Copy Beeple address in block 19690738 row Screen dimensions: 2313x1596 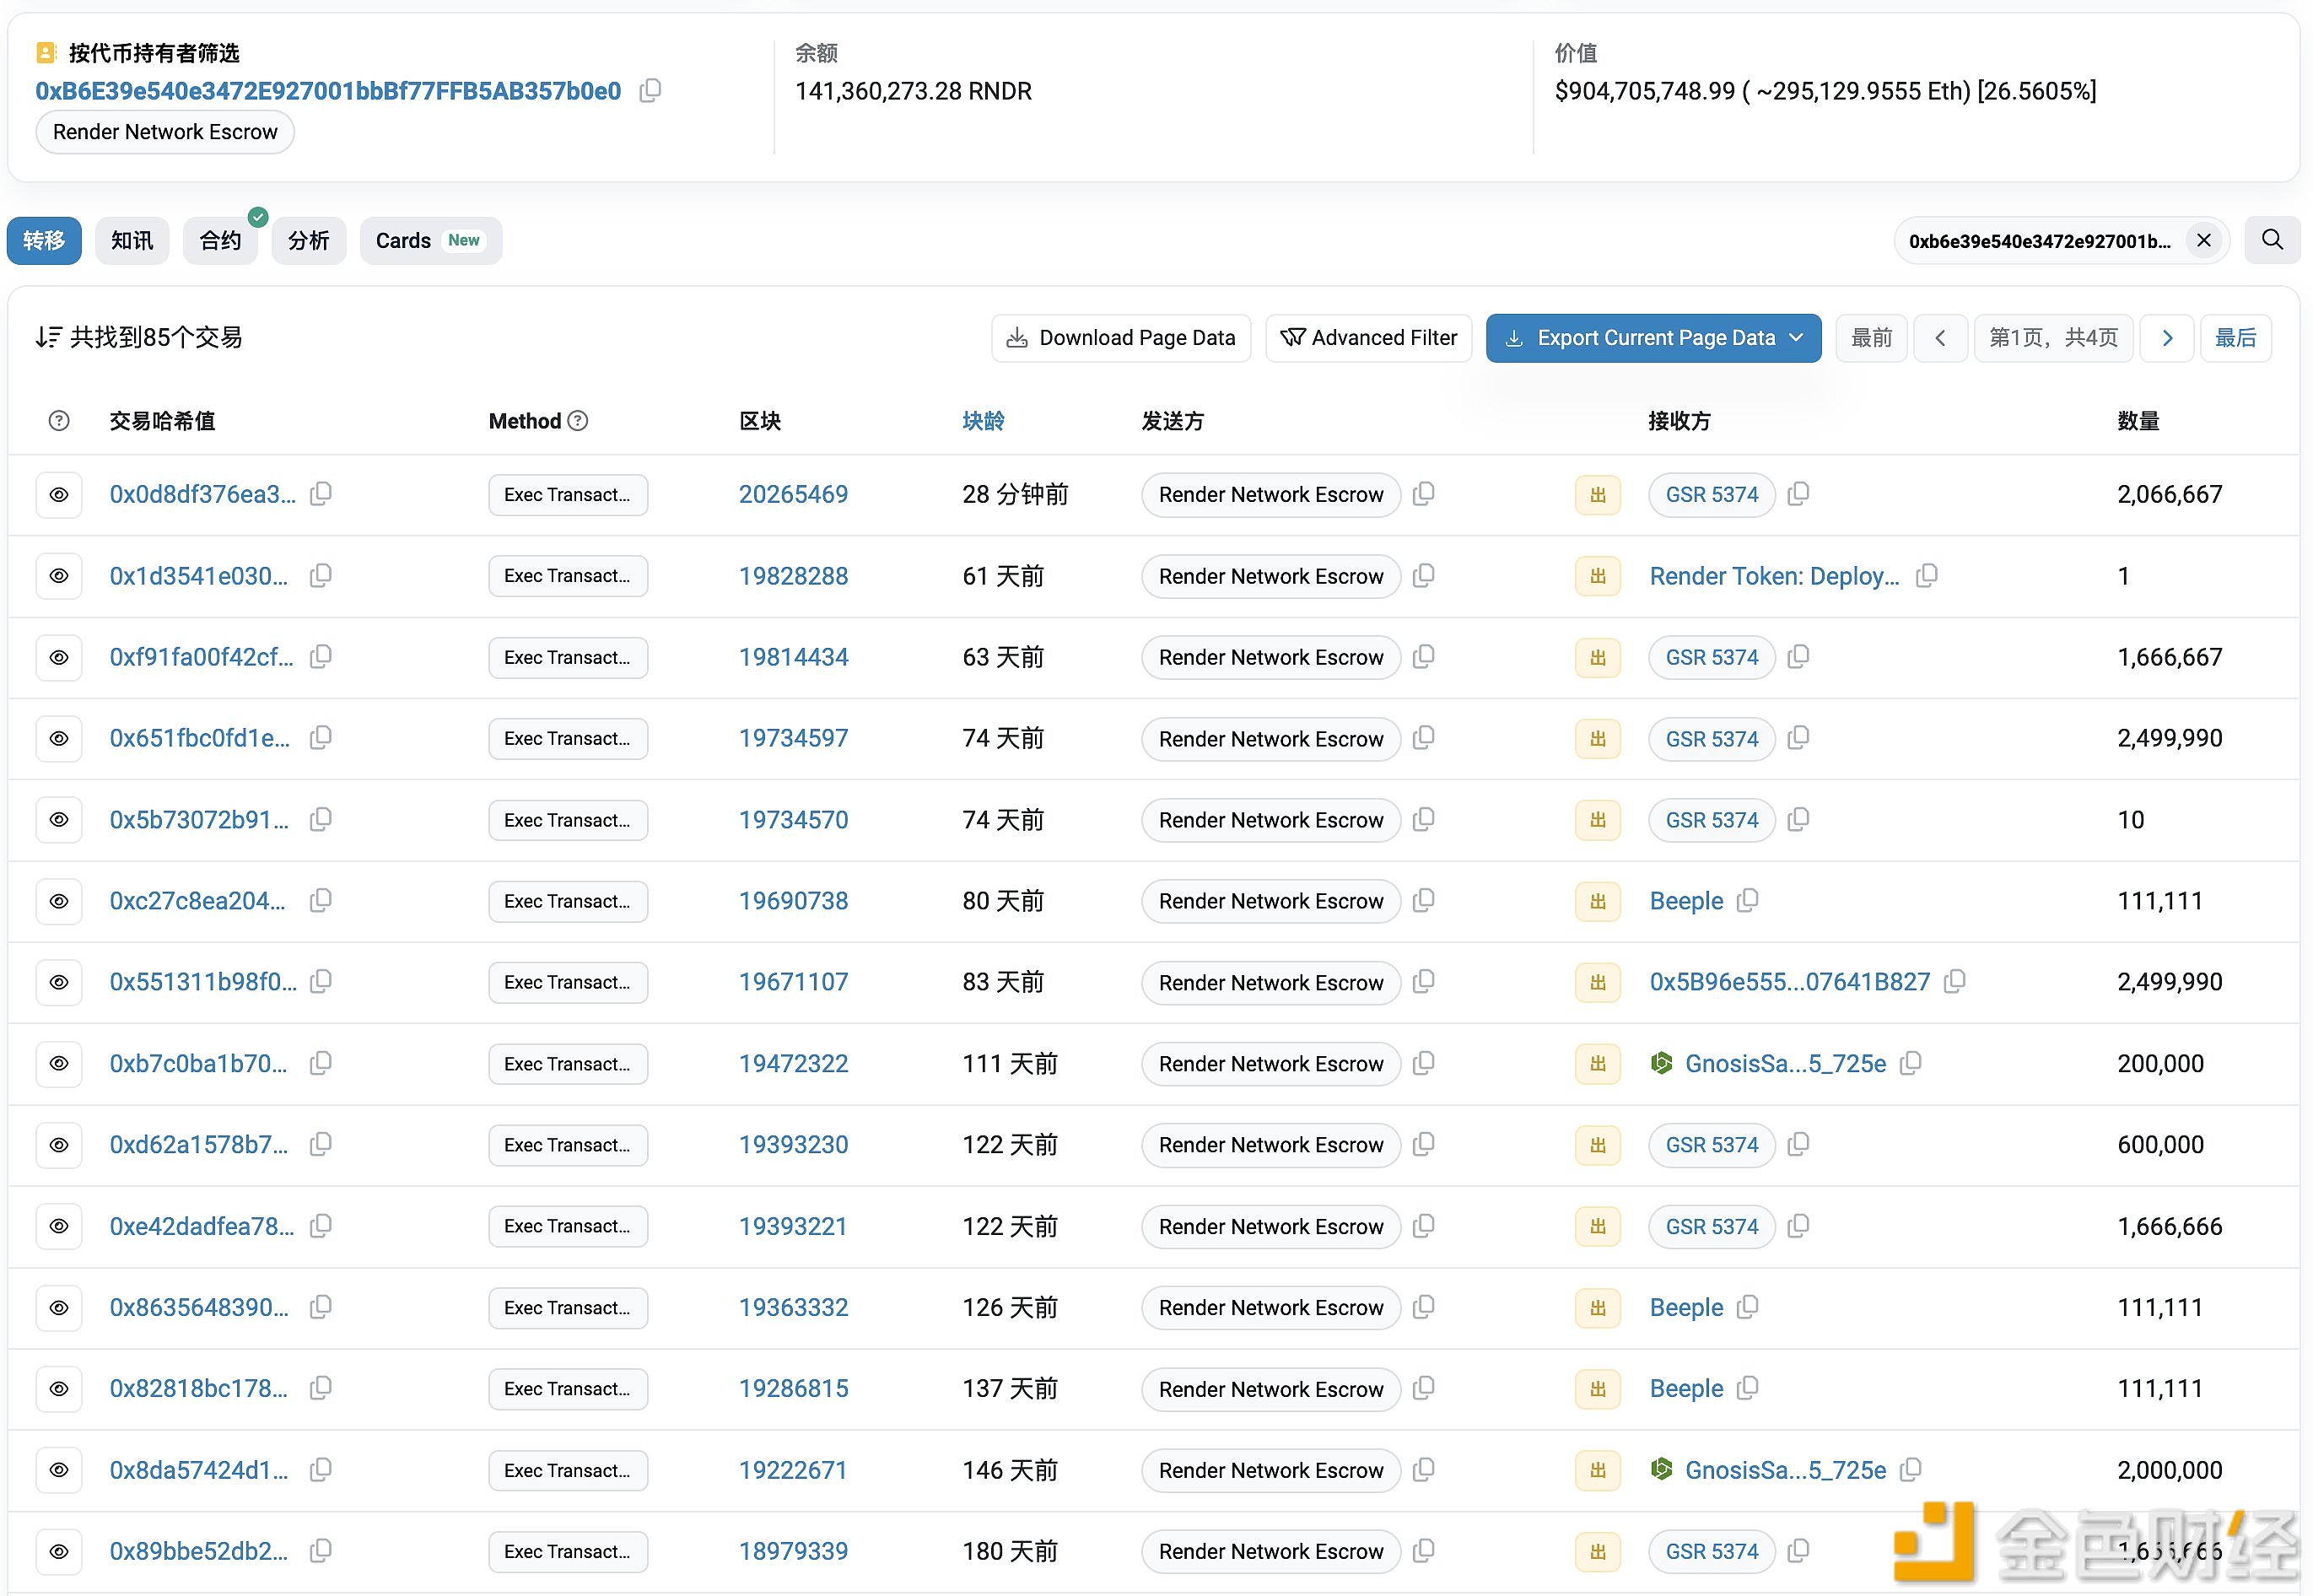1747,901
